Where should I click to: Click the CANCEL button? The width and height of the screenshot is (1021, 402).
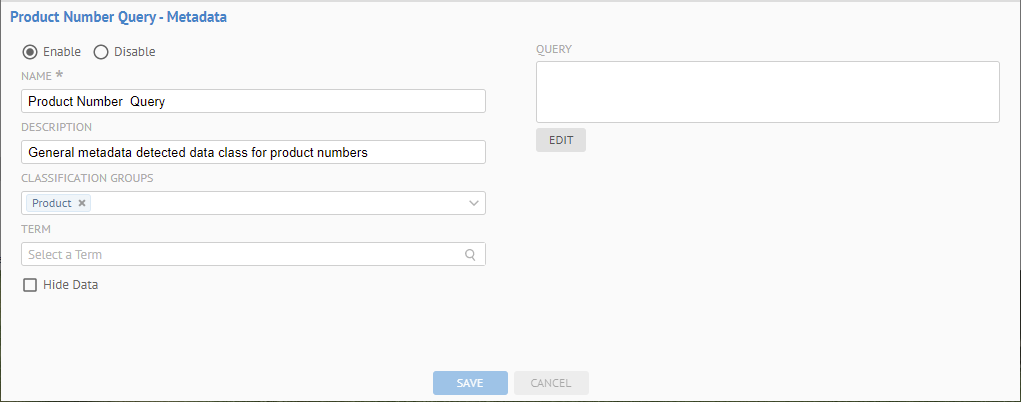(551, 383)
